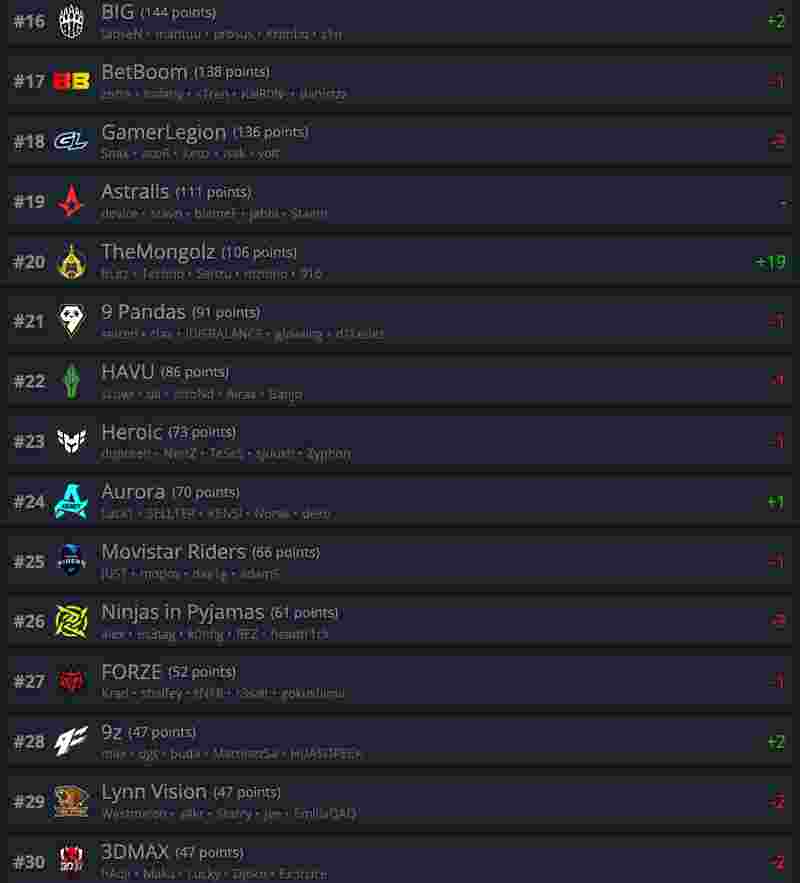Open the Heroic team name link
The width and height of the screenshot is (800, 883).
tap(132, 432)
